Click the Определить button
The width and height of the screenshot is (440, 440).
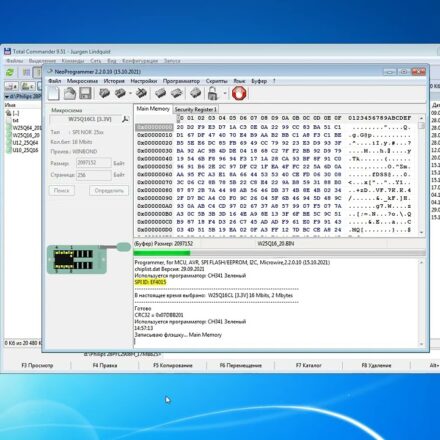tap(109, 191)
